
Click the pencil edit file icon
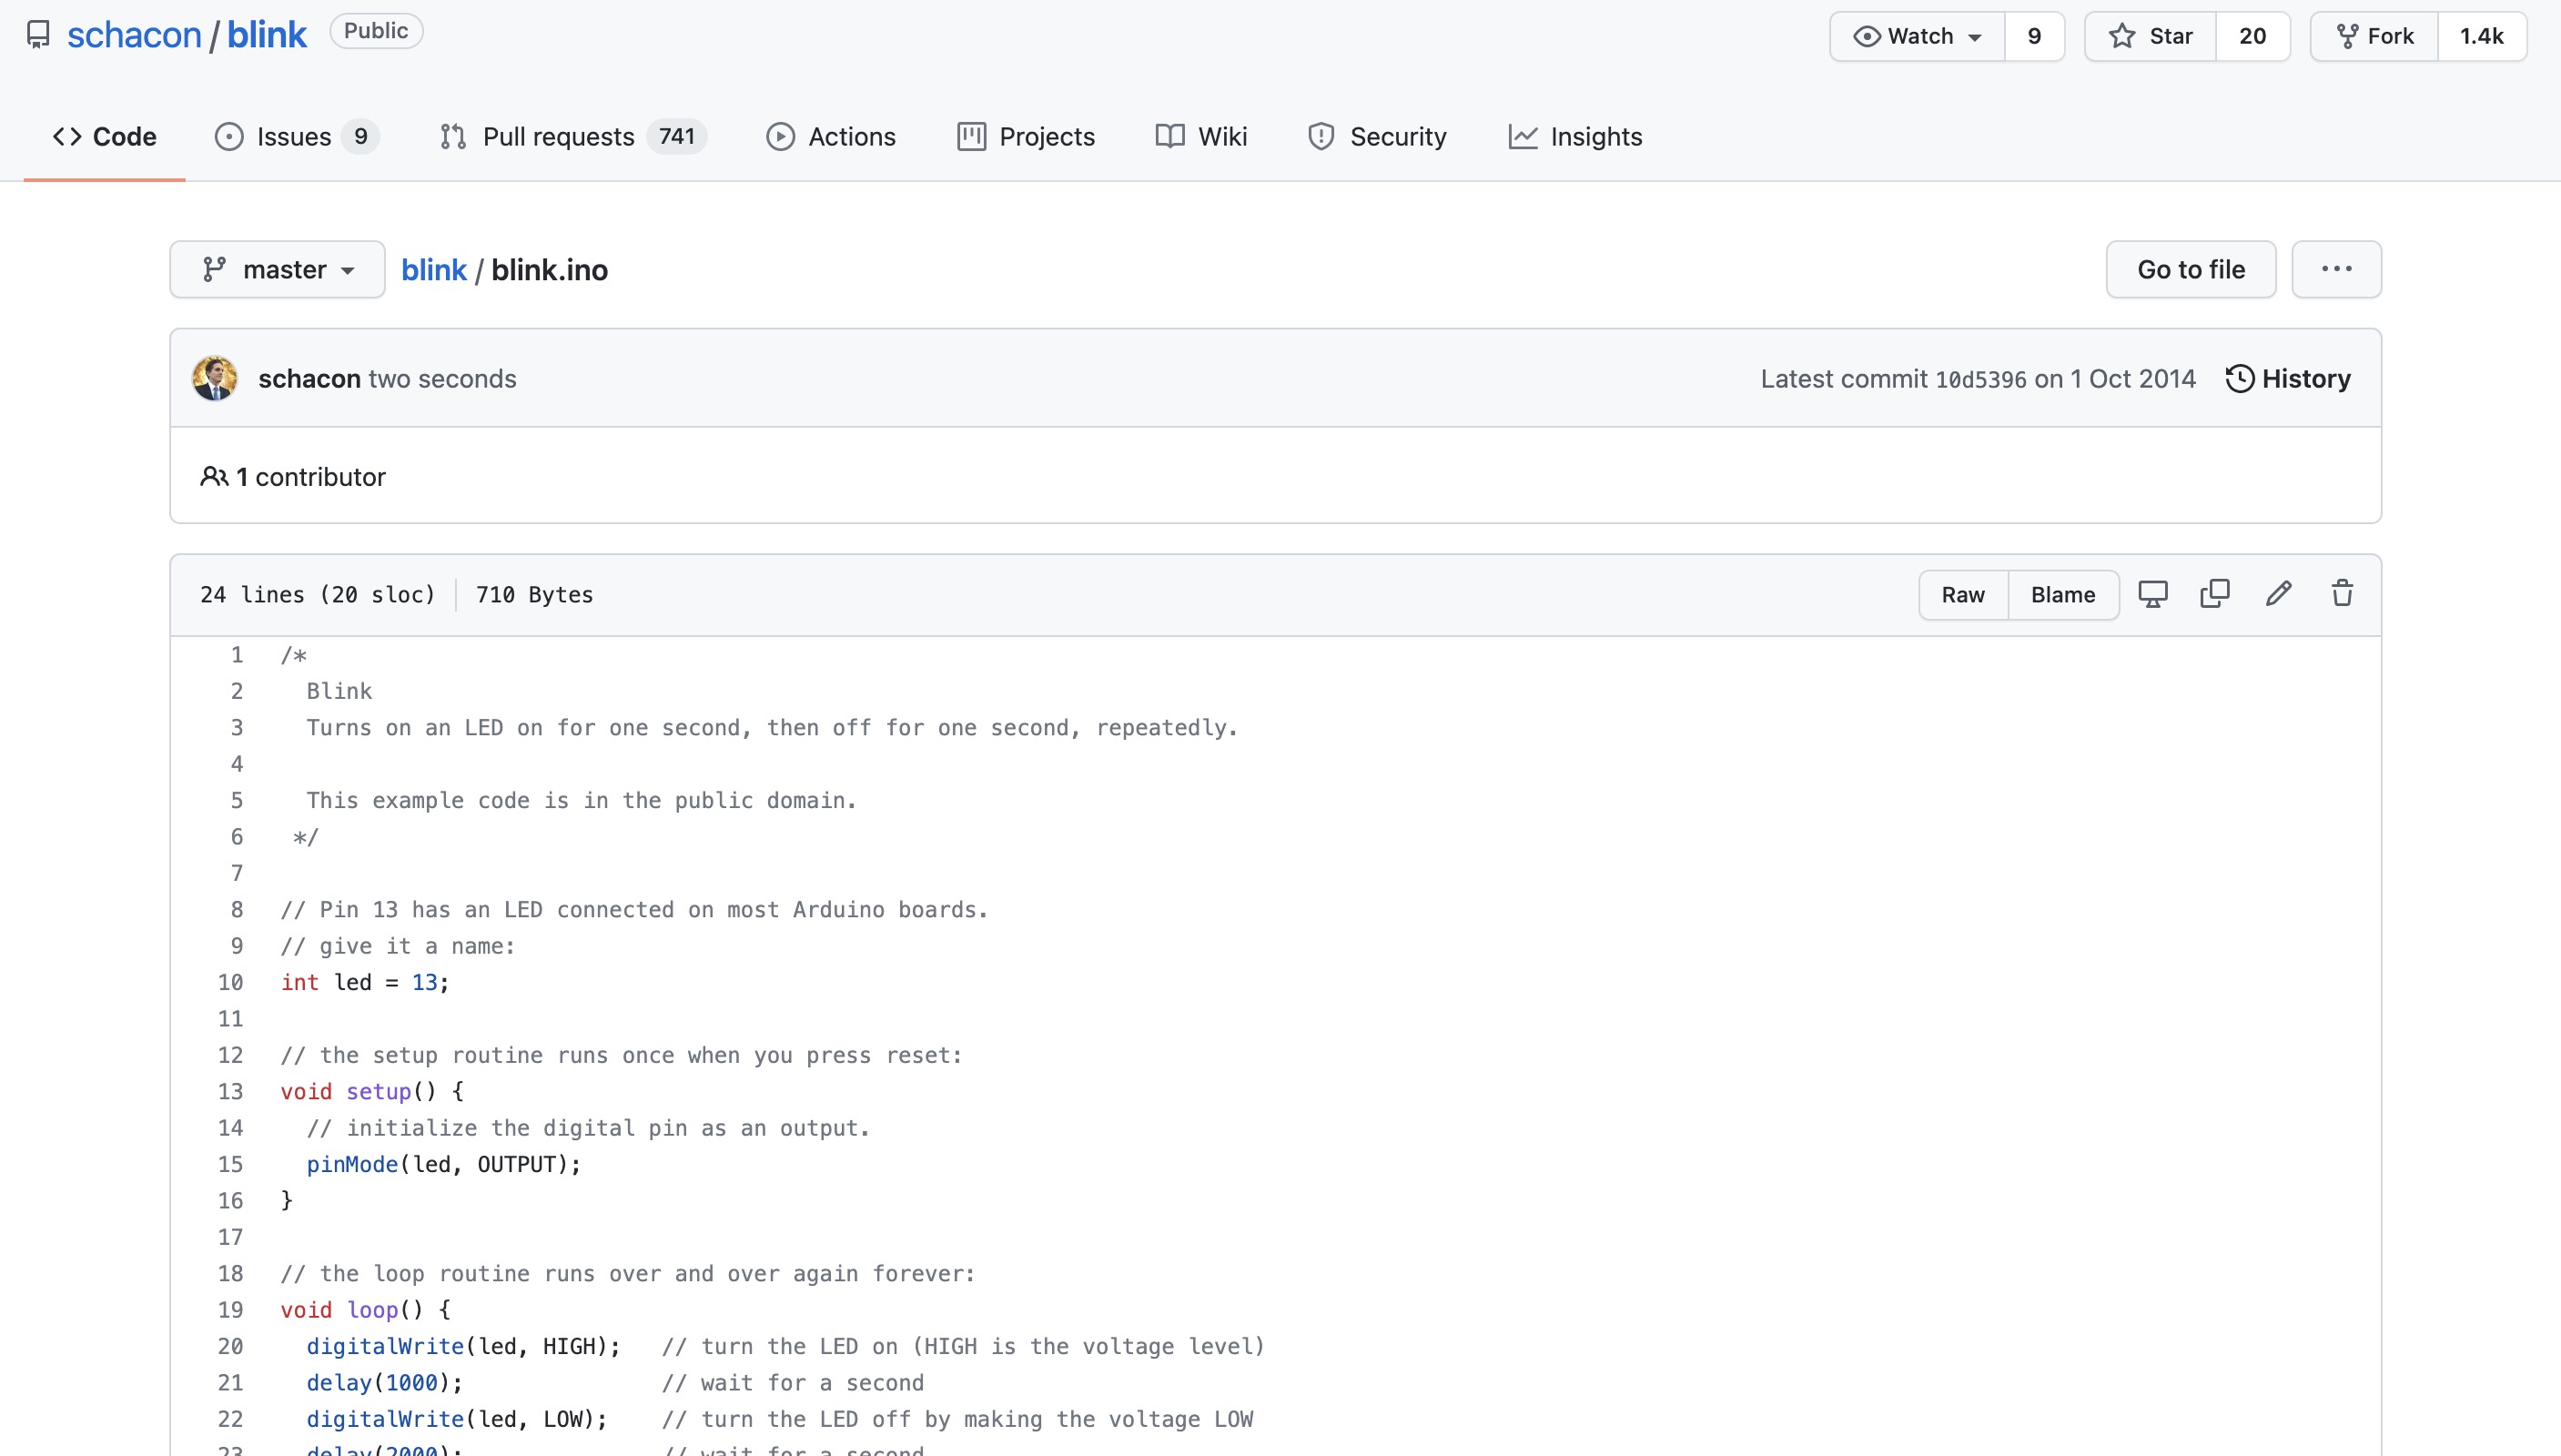coord(2278,594)
